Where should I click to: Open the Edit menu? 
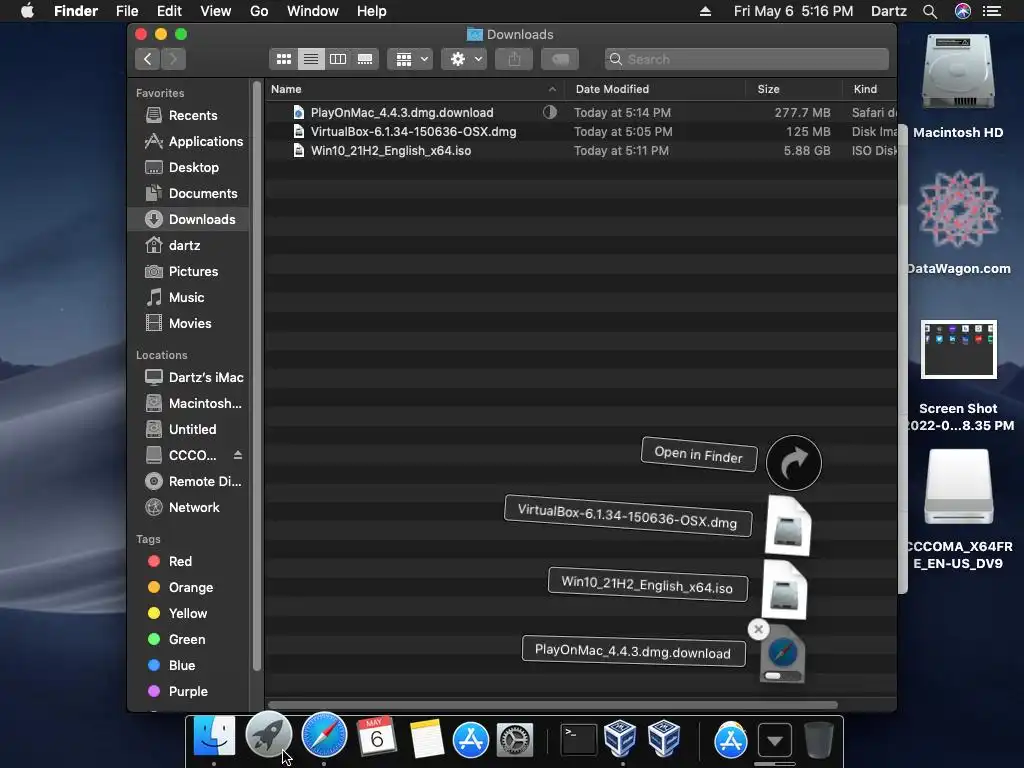click(x=169, y=11)
